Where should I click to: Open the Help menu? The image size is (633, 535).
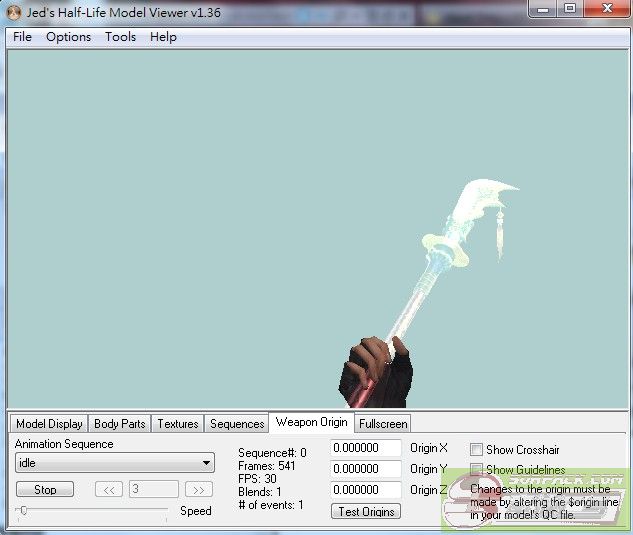163,37
